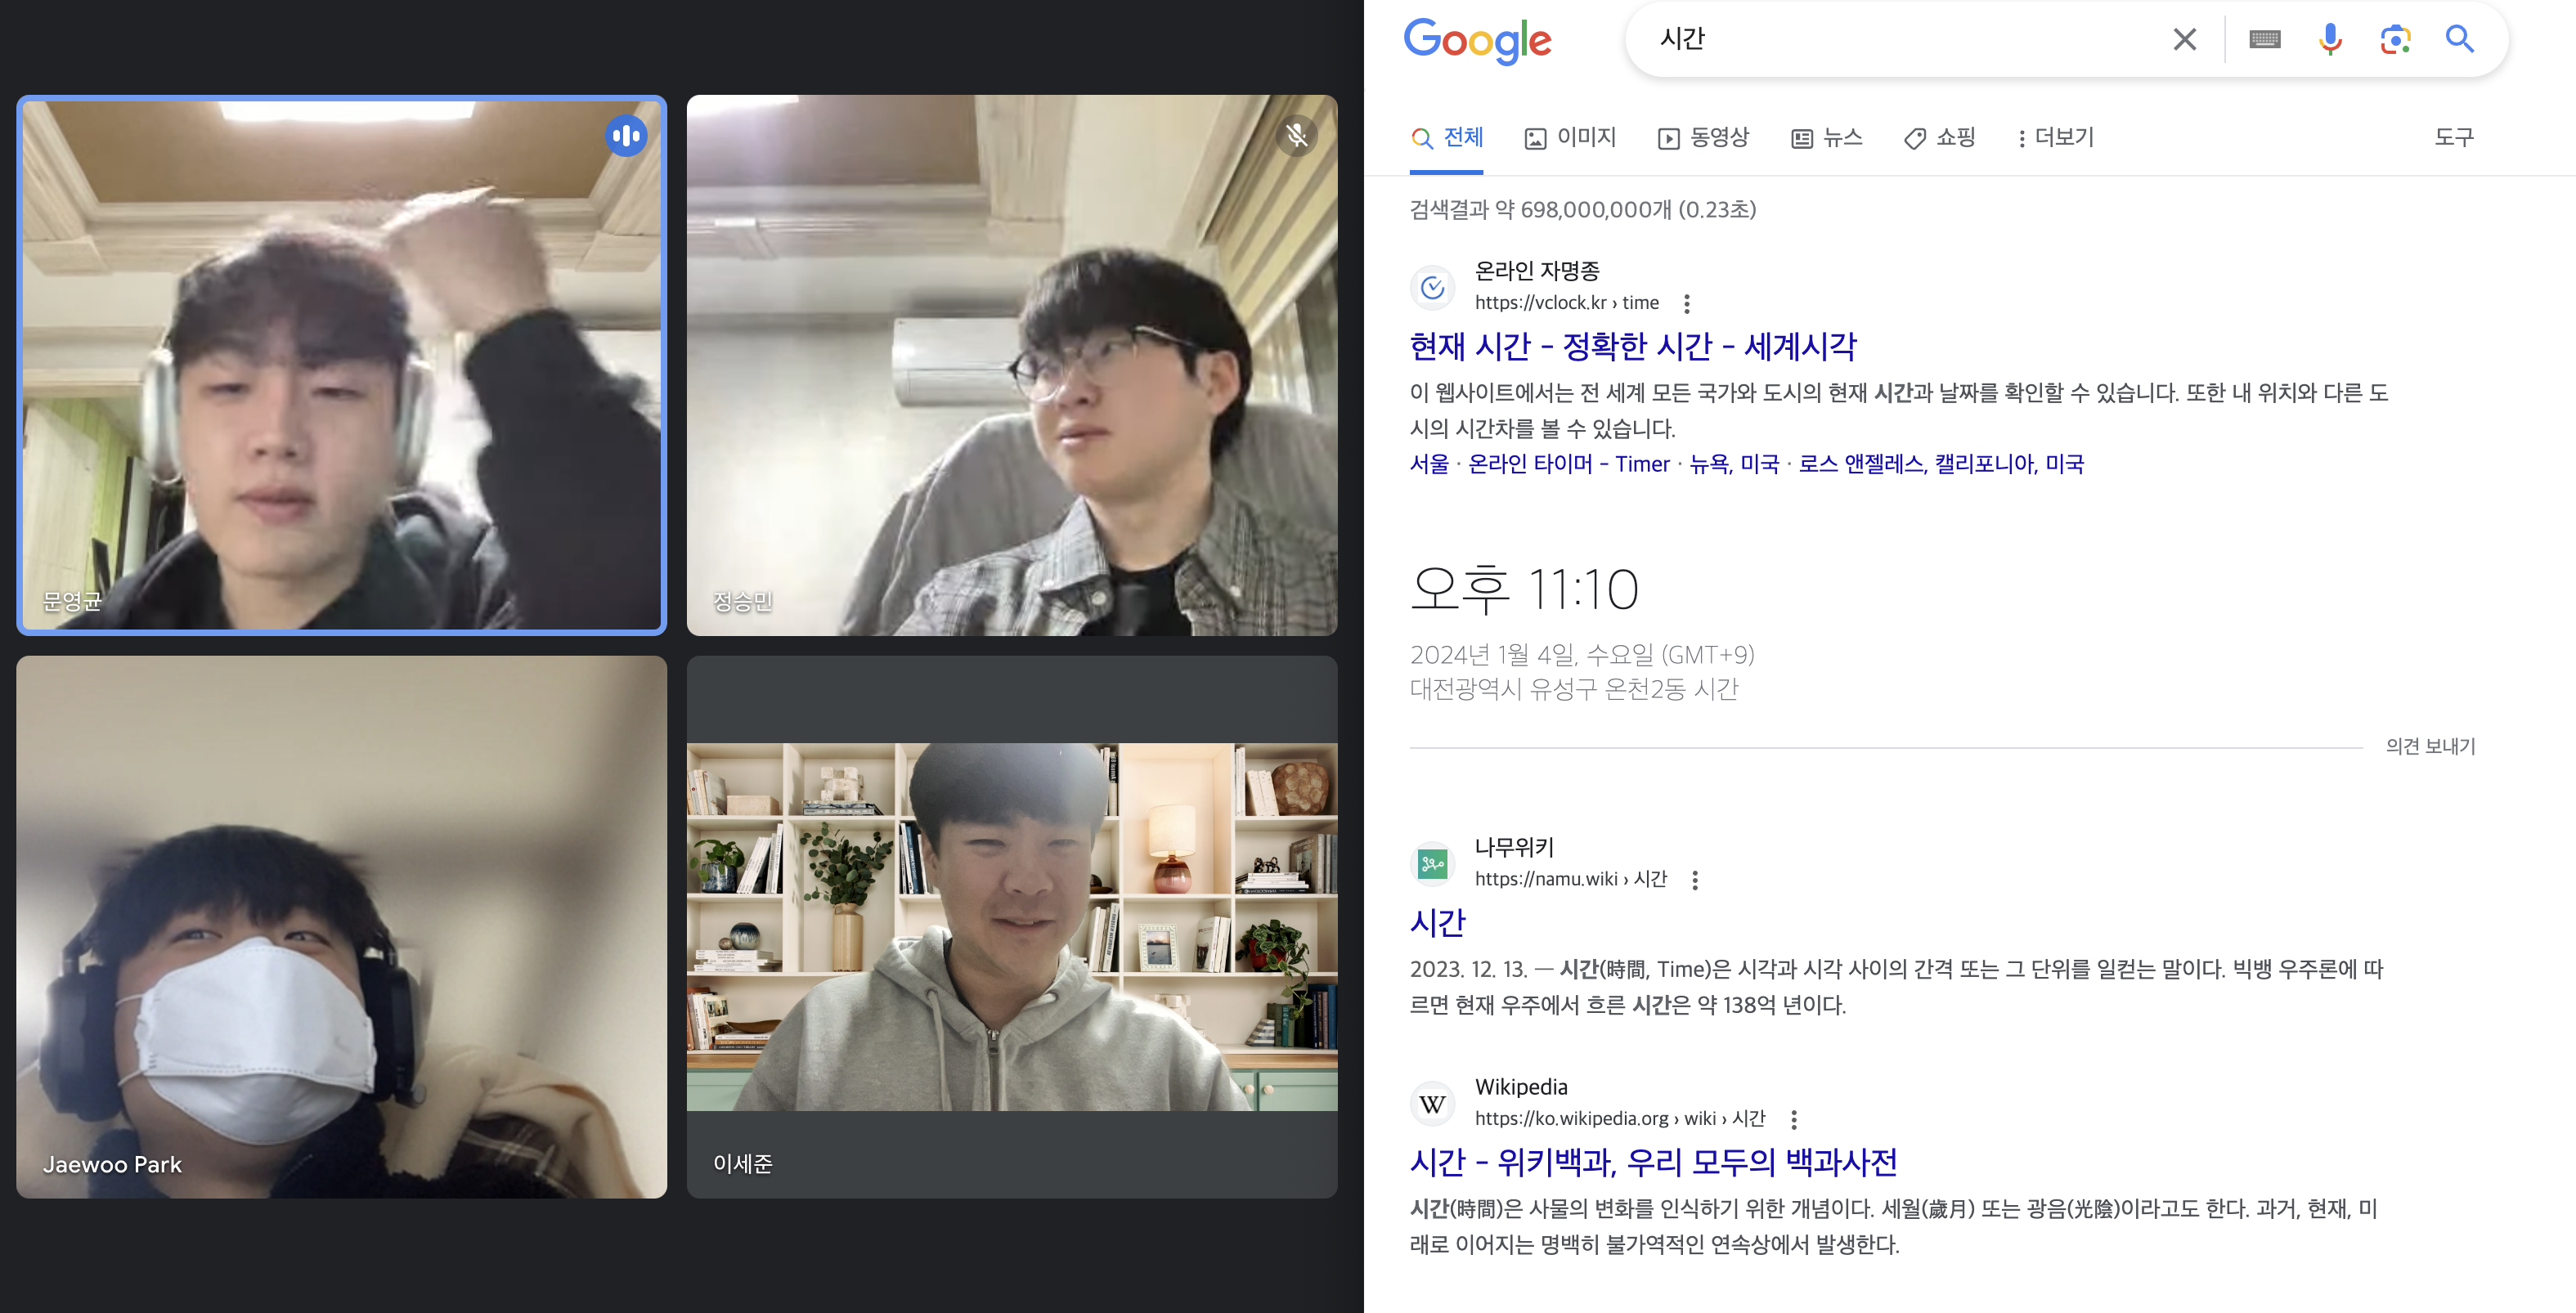Open options menu for vclock.kr result

pos(1687,303)
